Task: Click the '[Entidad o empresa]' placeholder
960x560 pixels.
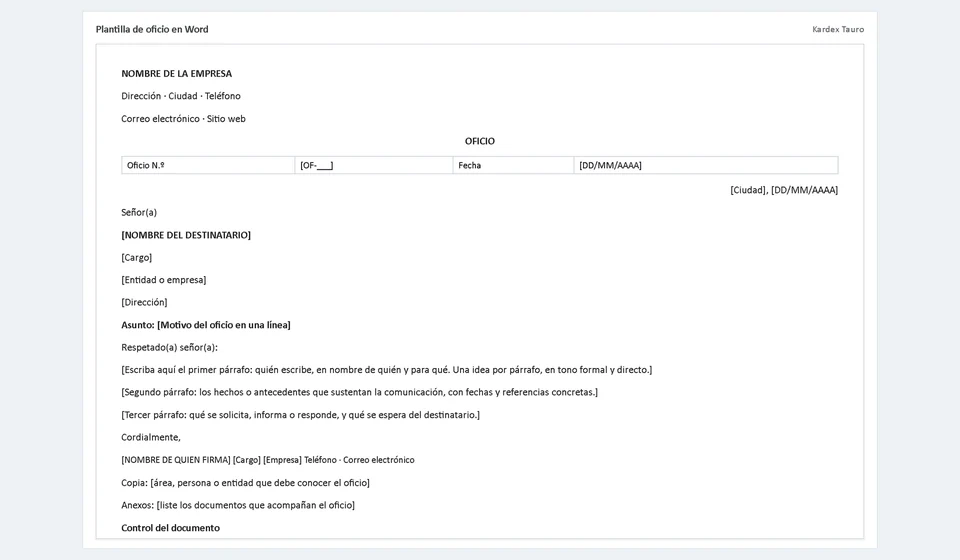Action: click(x=163, y=280)
